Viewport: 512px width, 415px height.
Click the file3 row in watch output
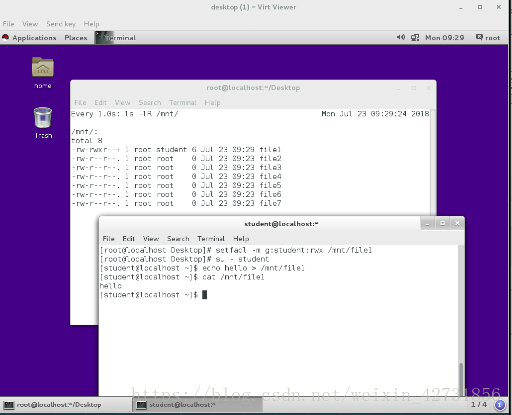[x=176, y=167]
